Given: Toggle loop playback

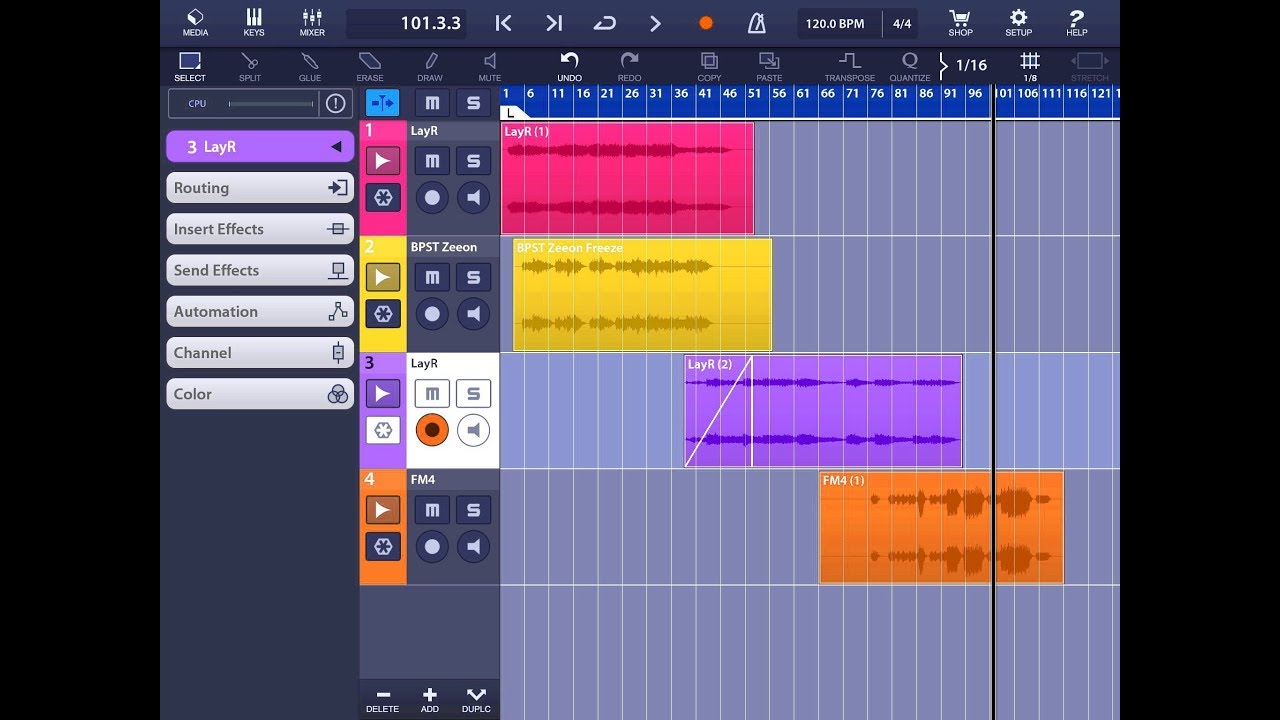Looking at the screenshot, I should 605,23.
